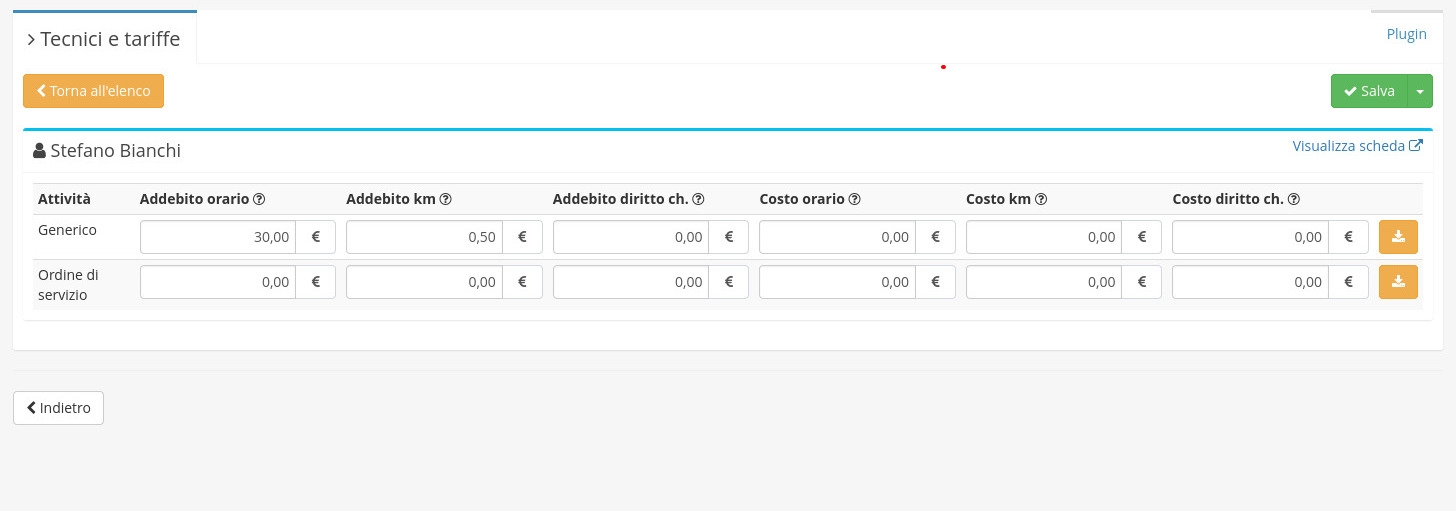Click the help icon beside Addebito diritto ch.
Viewport: 1456px width, 511px height.
click(x=698, y=199)
